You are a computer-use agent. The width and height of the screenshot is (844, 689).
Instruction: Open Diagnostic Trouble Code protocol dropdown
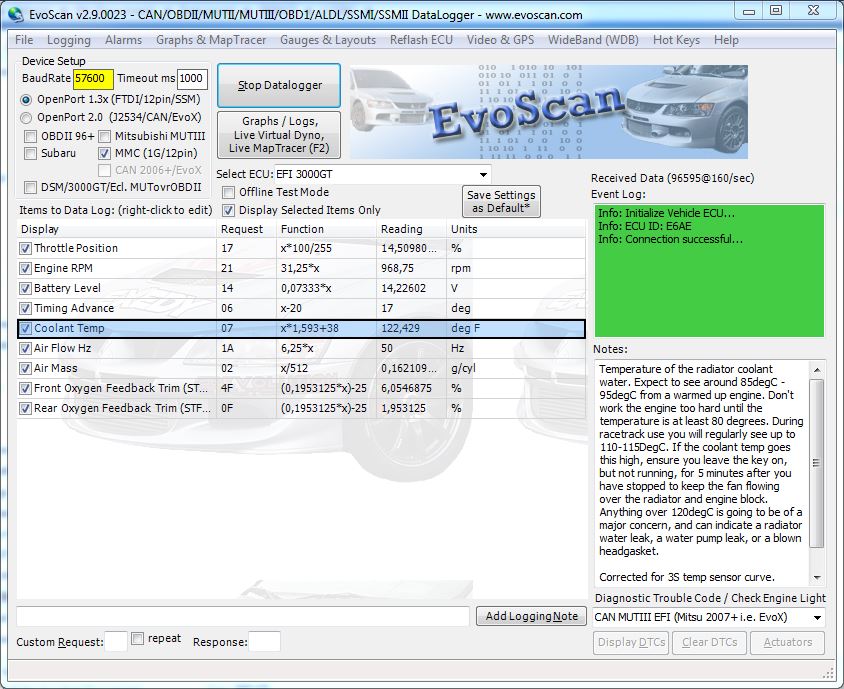pyautogui.click(x=817, y=617)
